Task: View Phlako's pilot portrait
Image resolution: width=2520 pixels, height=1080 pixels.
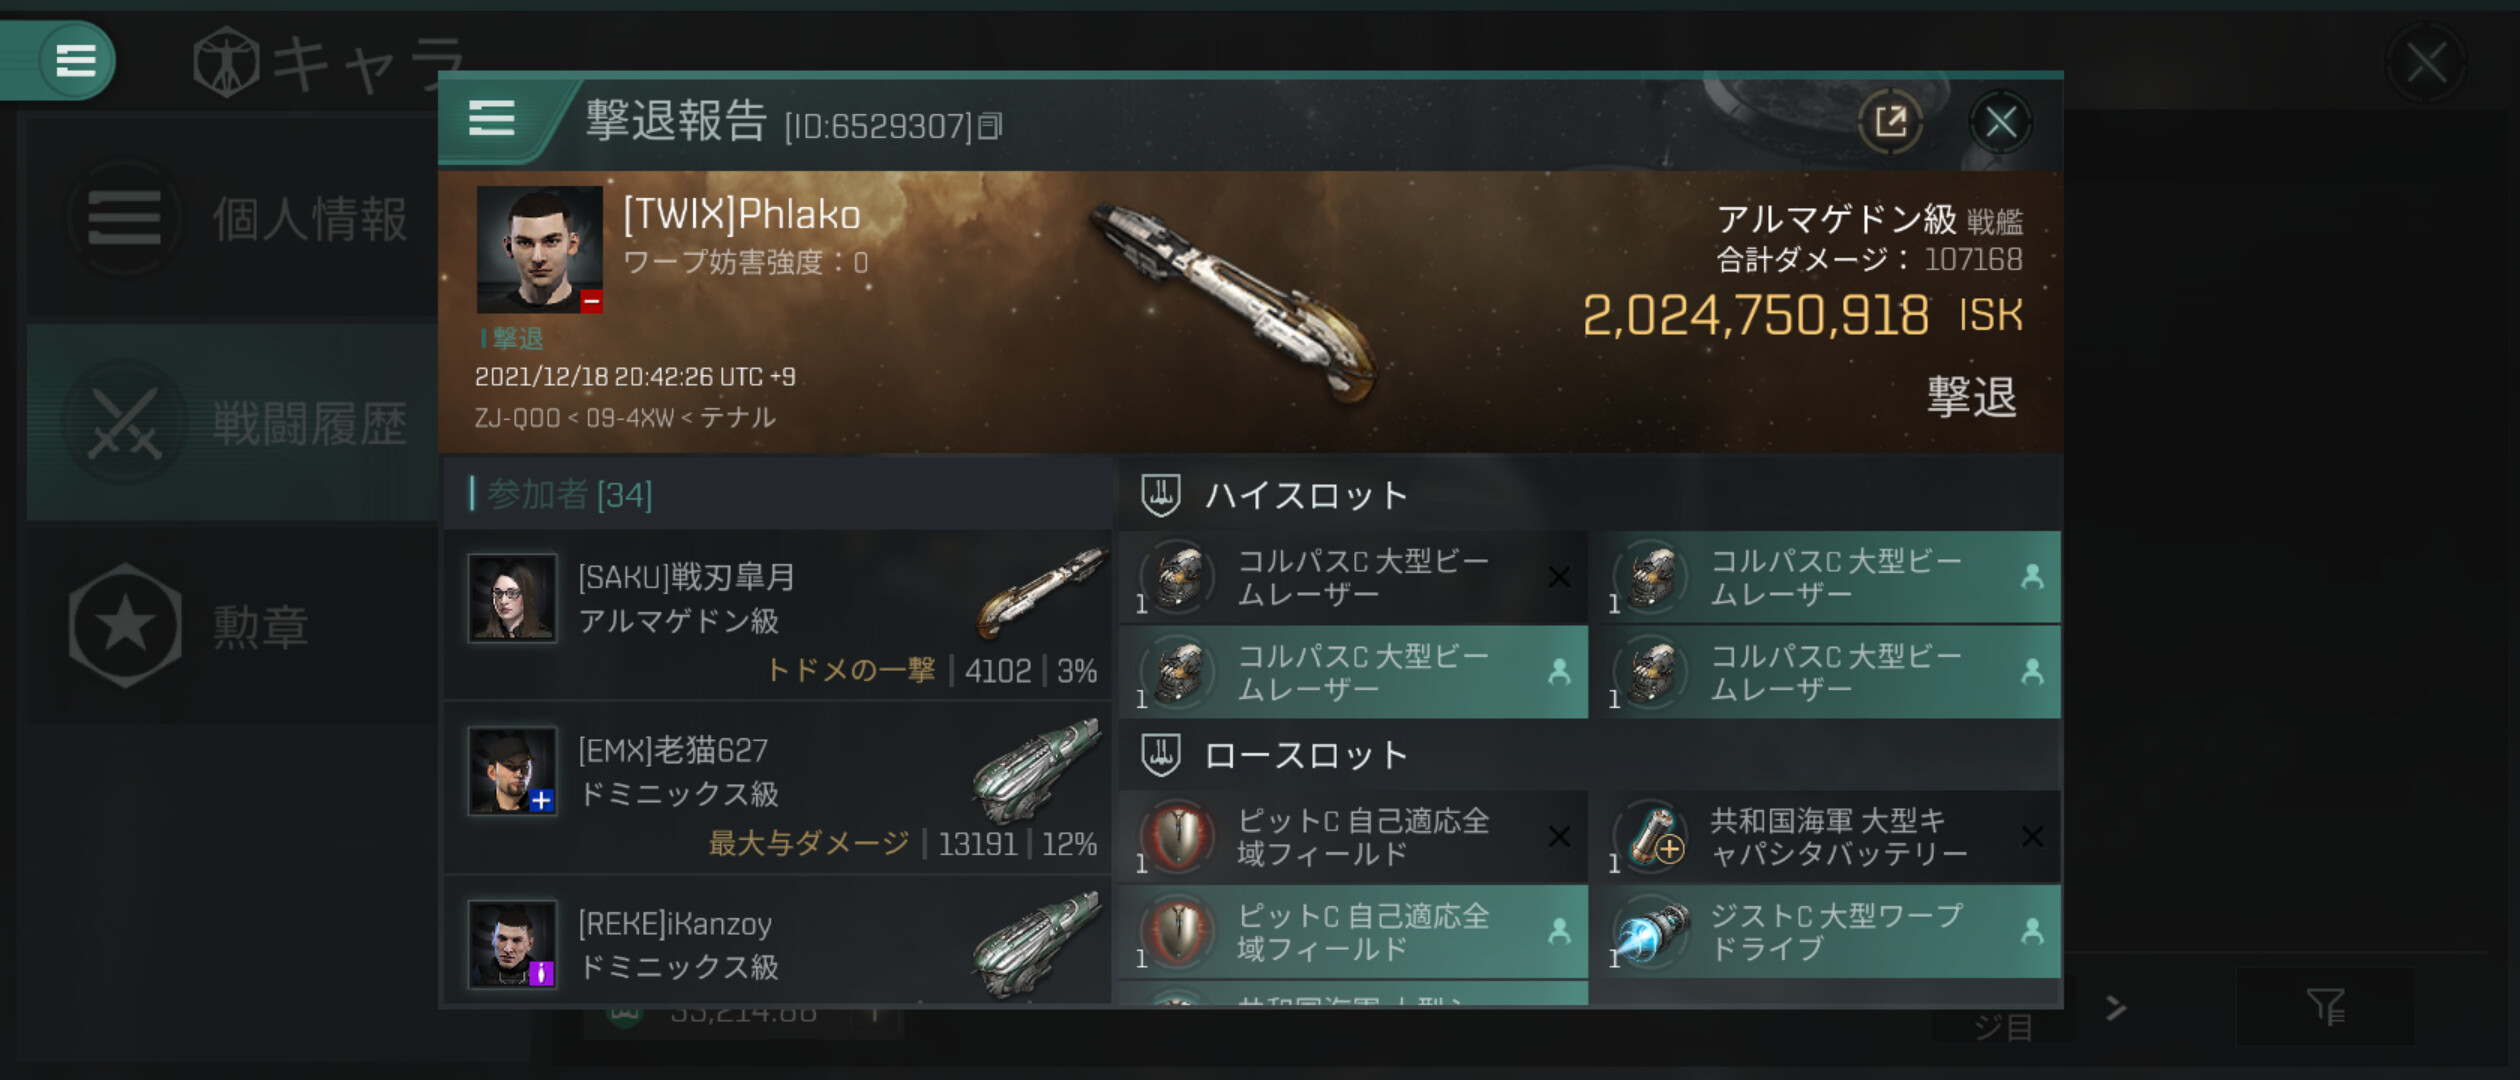Action: pos(540,249)
